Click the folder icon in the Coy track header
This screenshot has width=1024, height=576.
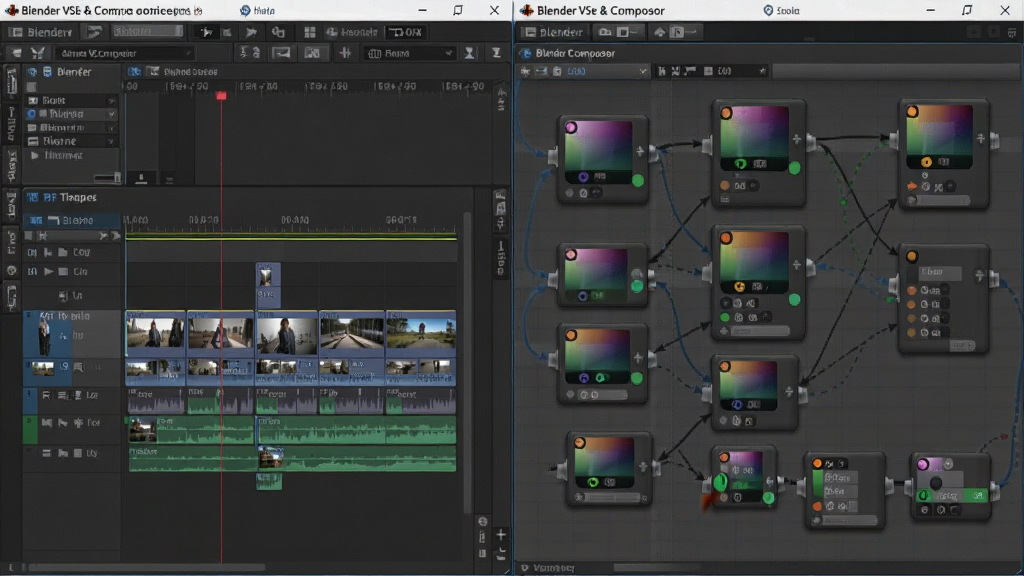pyautogui.click(x=63, y=252)
